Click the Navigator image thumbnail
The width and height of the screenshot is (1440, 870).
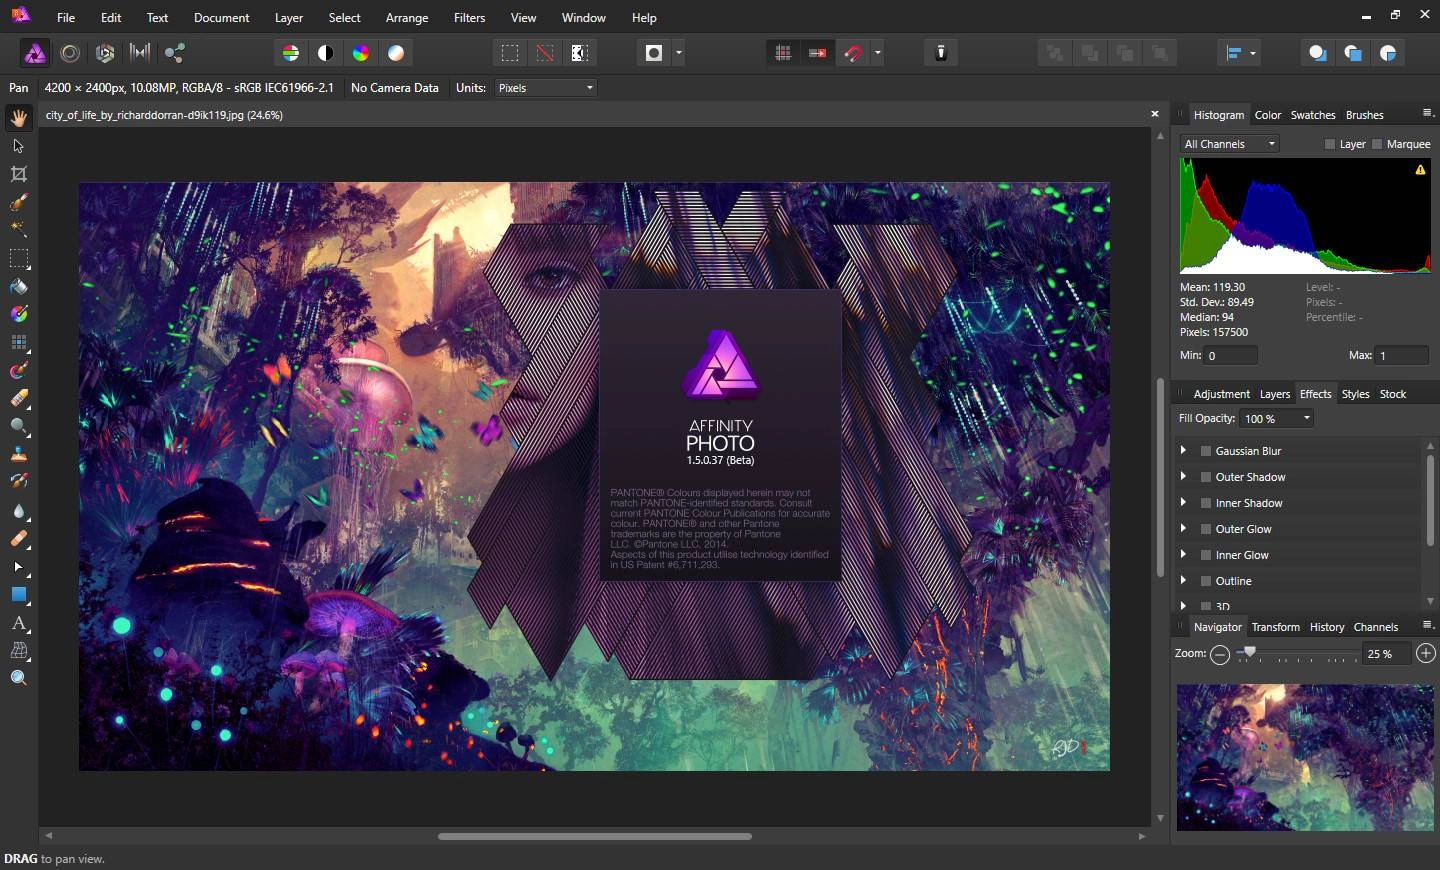(1305, 758)
